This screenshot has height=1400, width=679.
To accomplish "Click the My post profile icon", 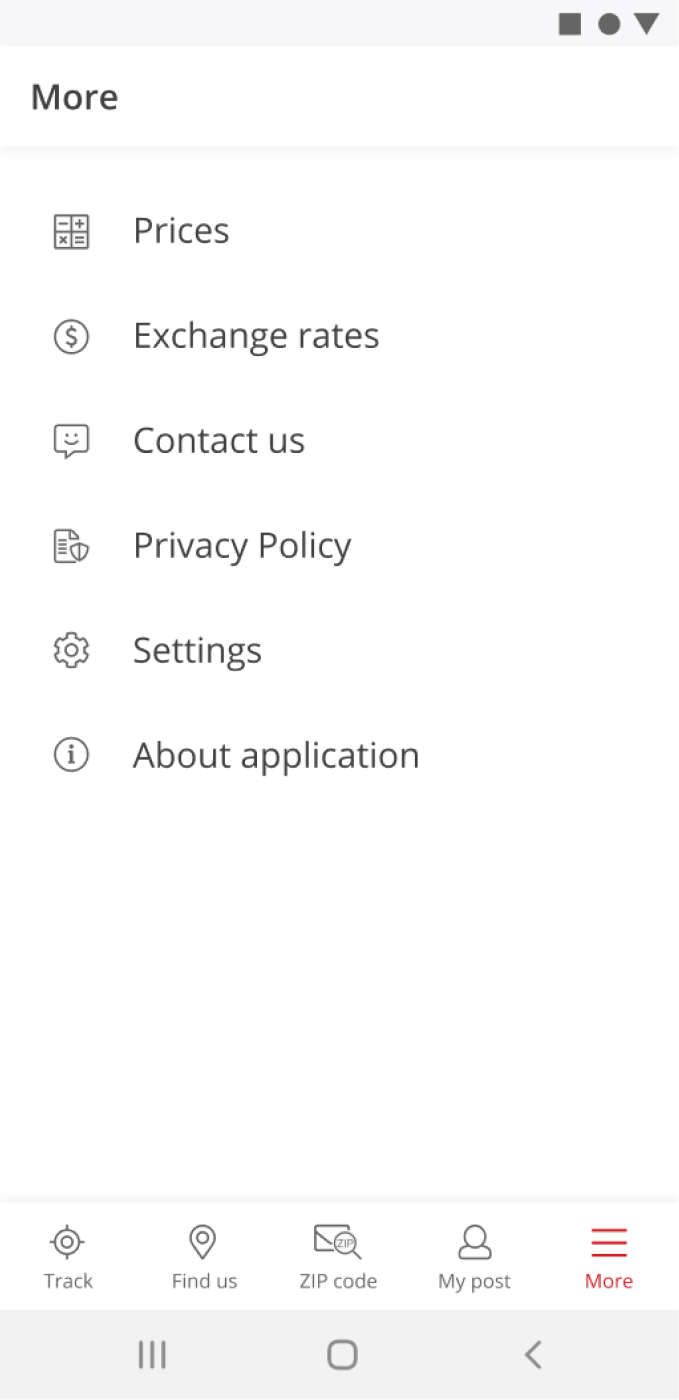I will coord(474,1242).
